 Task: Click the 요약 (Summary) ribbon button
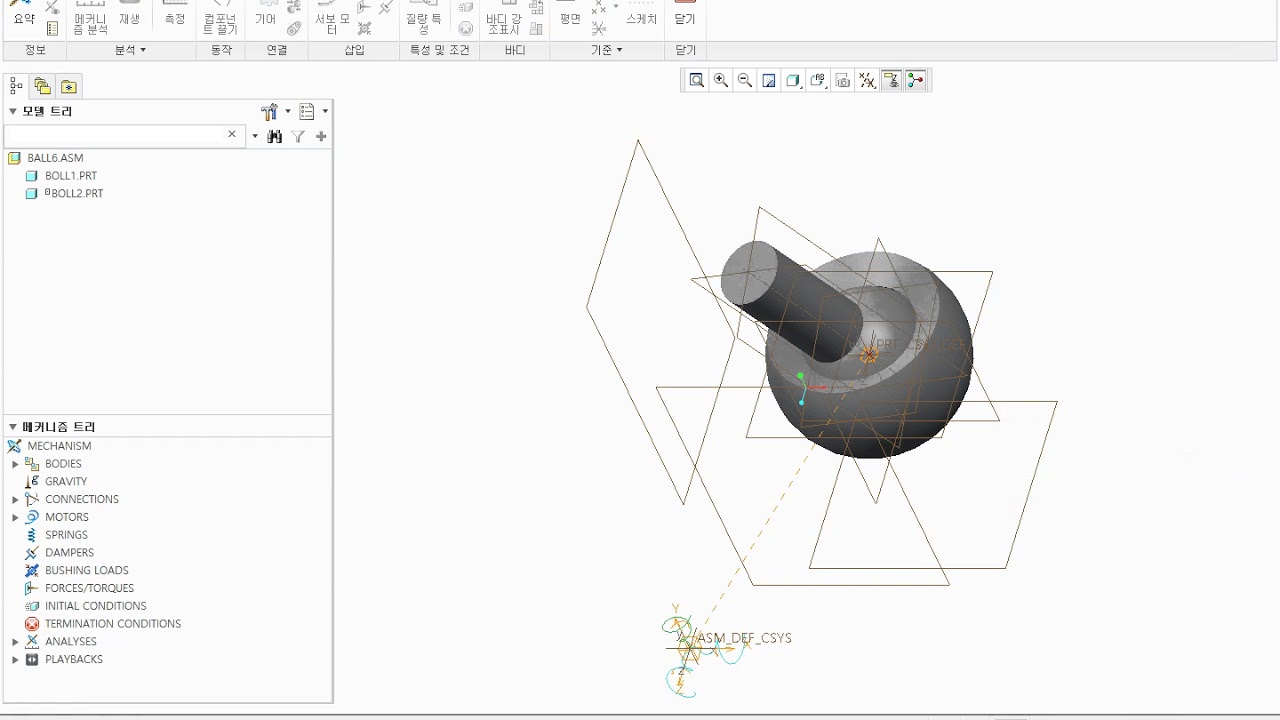[23, 15]
